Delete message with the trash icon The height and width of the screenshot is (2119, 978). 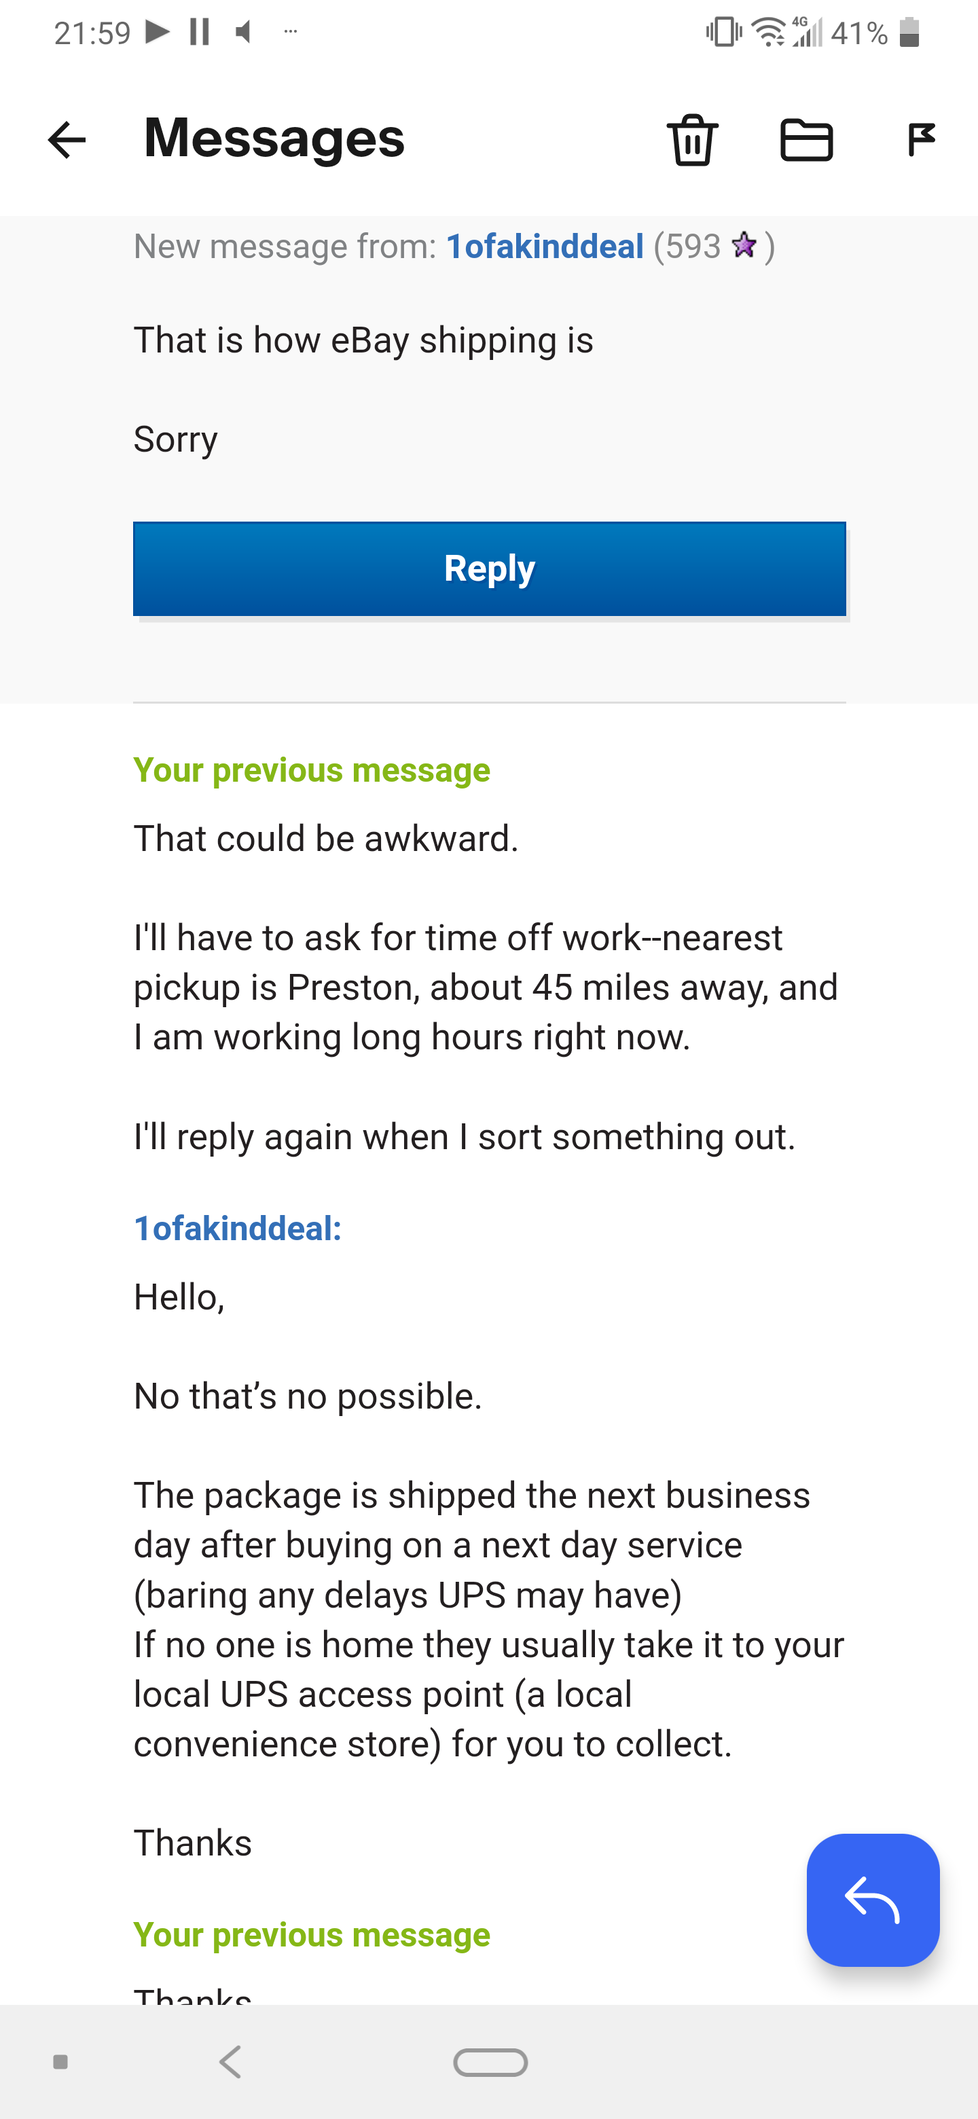coord(692,139)
